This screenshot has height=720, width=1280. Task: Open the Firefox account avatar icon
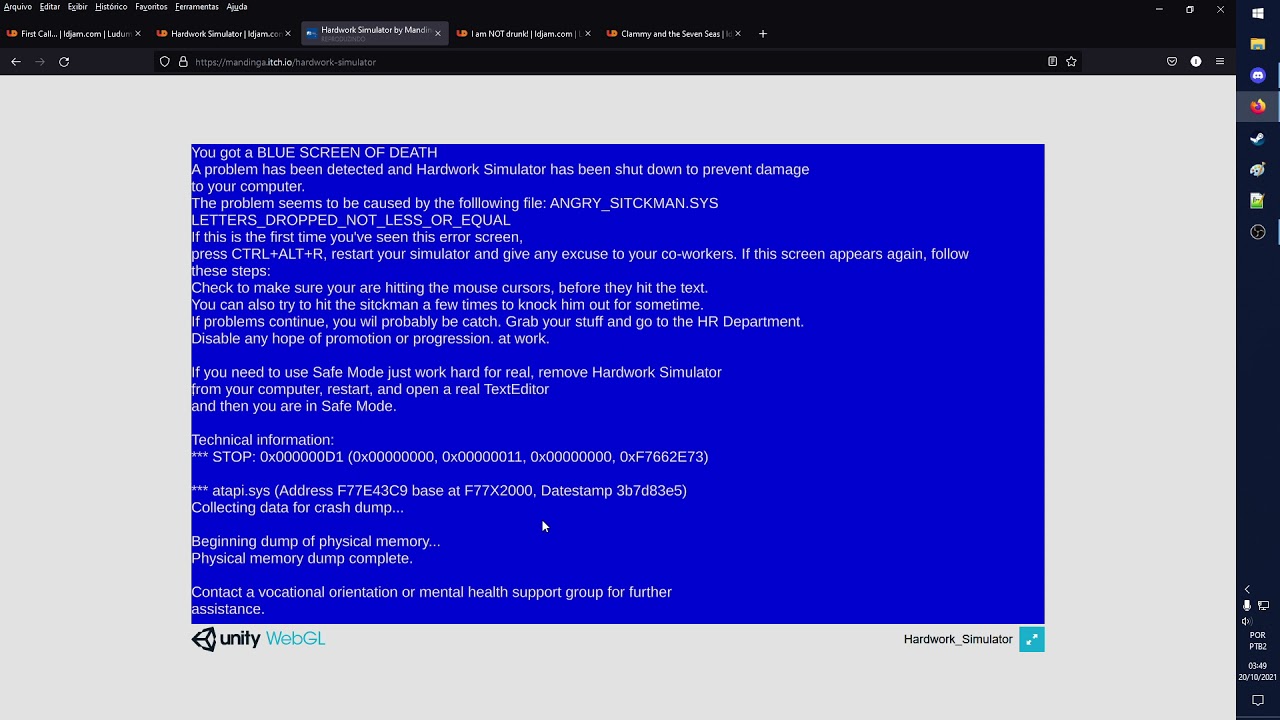pyautogui.click(x=1196, y=62)
